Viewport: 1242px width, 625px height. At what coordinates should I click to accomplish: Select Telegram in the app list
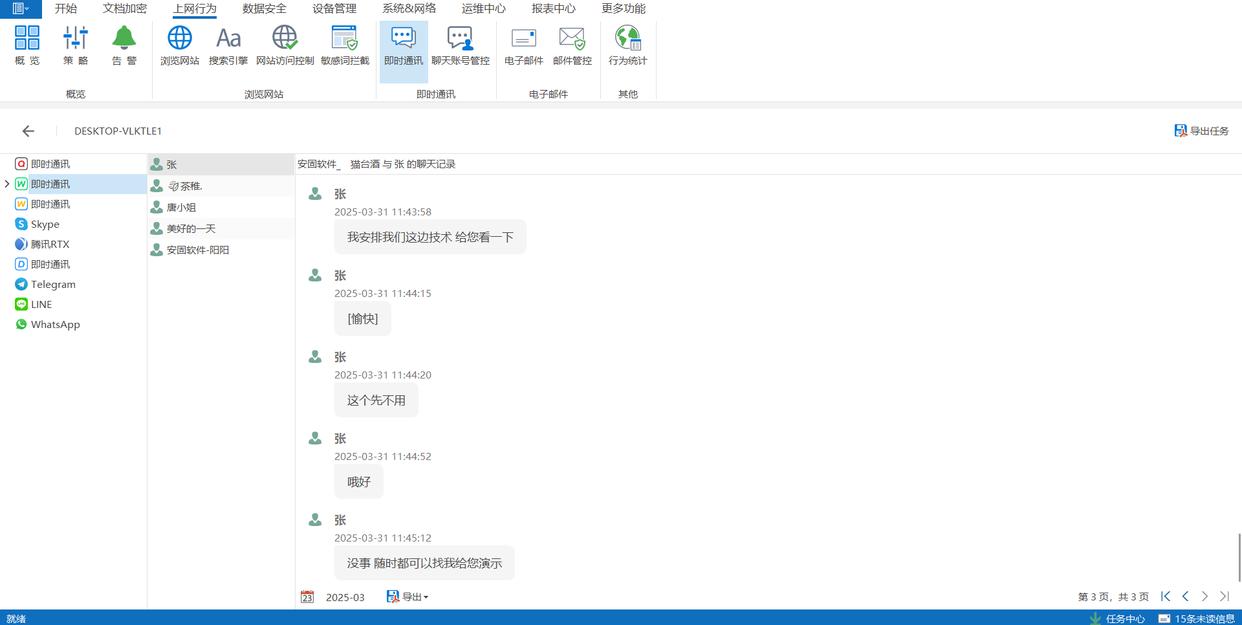tap(52, 284)
